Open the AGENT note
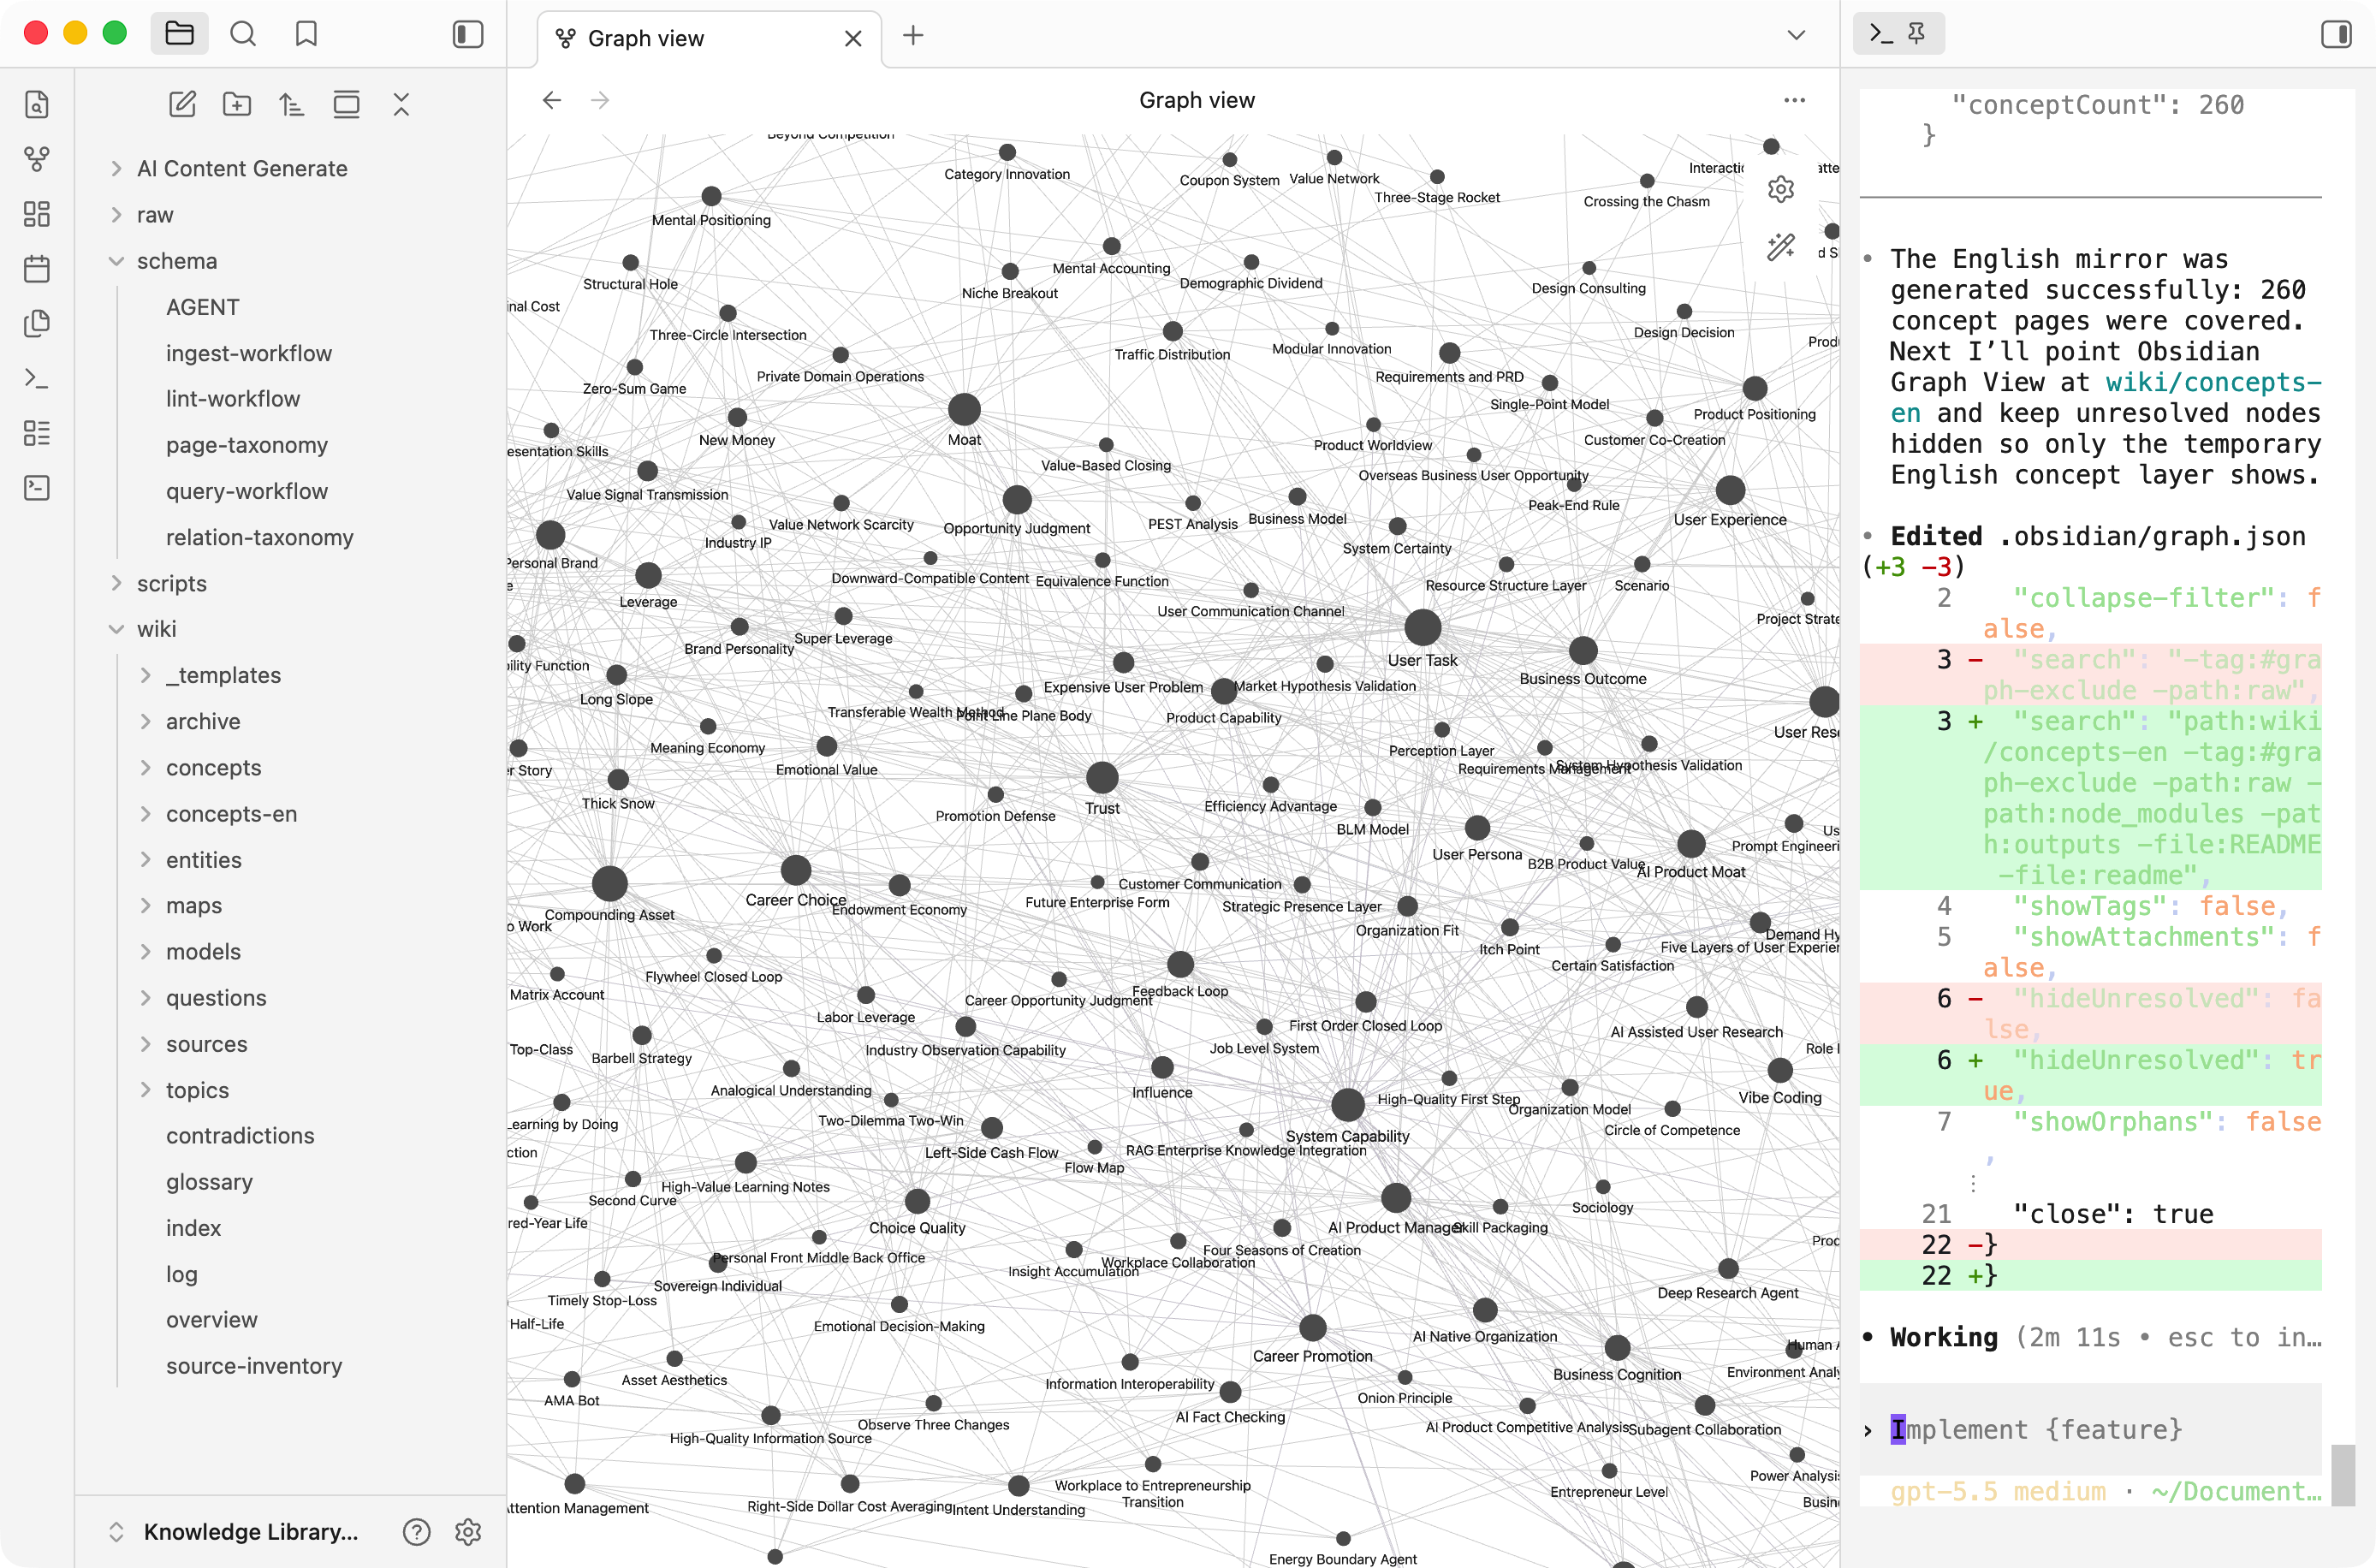The height and width of the screenshot is (1568, 2376). click(202, 307)
